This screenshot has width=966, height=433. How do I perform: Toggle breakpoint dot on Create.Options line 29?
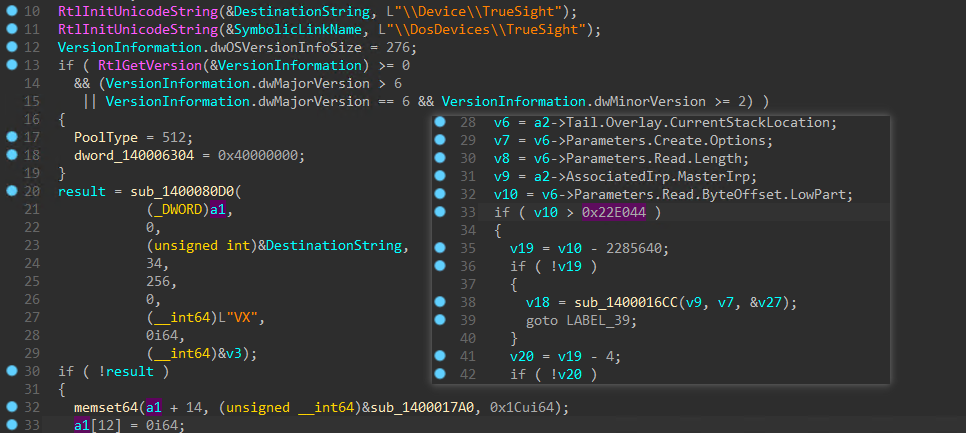tap(440, 140)
